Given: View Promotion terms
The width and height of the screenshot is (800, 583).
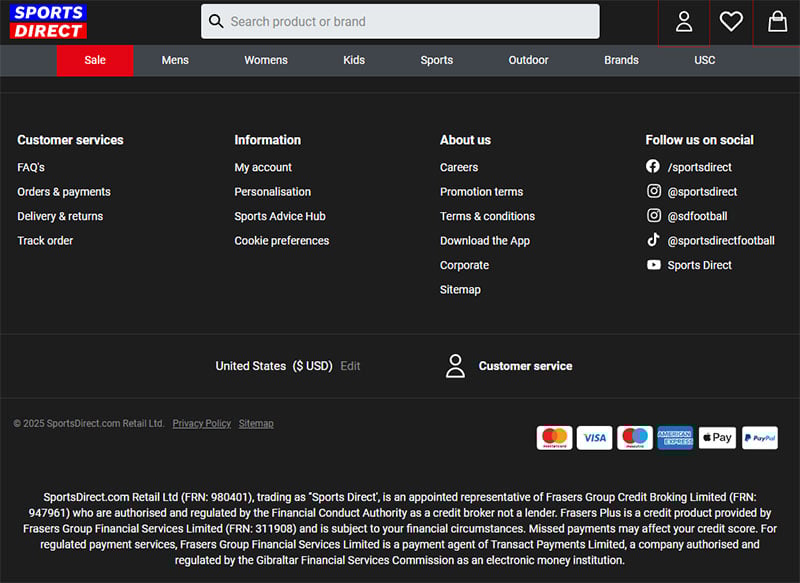Looking at the screenshot, I should click(x=481, y=192).
